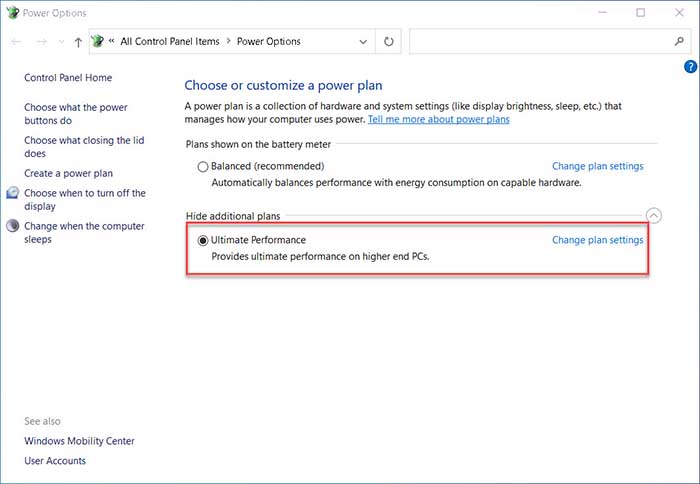Open the address bar history dropdown
The image size is (700, 484).
point(363,42)
